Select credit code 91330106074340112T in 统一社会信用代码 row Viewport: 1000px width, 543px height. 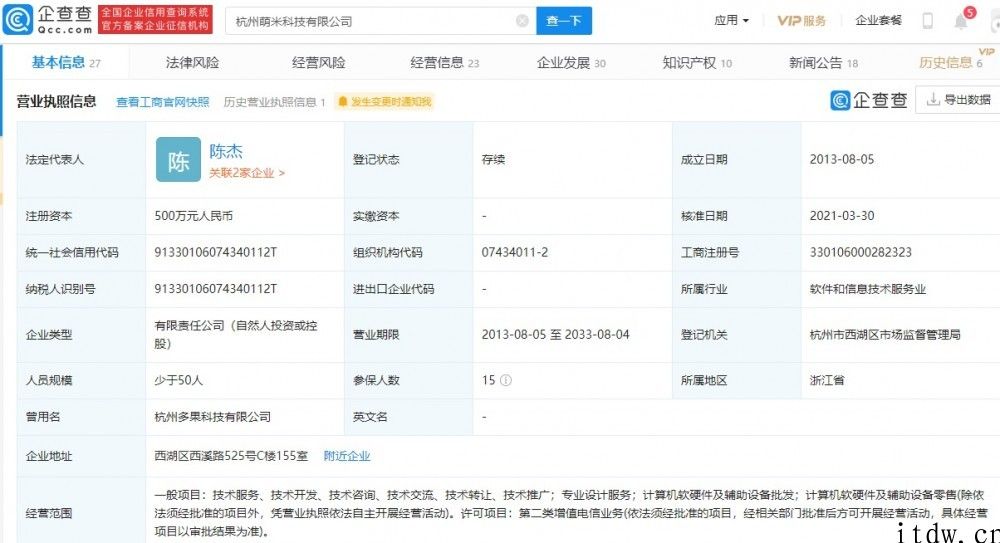click(x=216, y=252)
